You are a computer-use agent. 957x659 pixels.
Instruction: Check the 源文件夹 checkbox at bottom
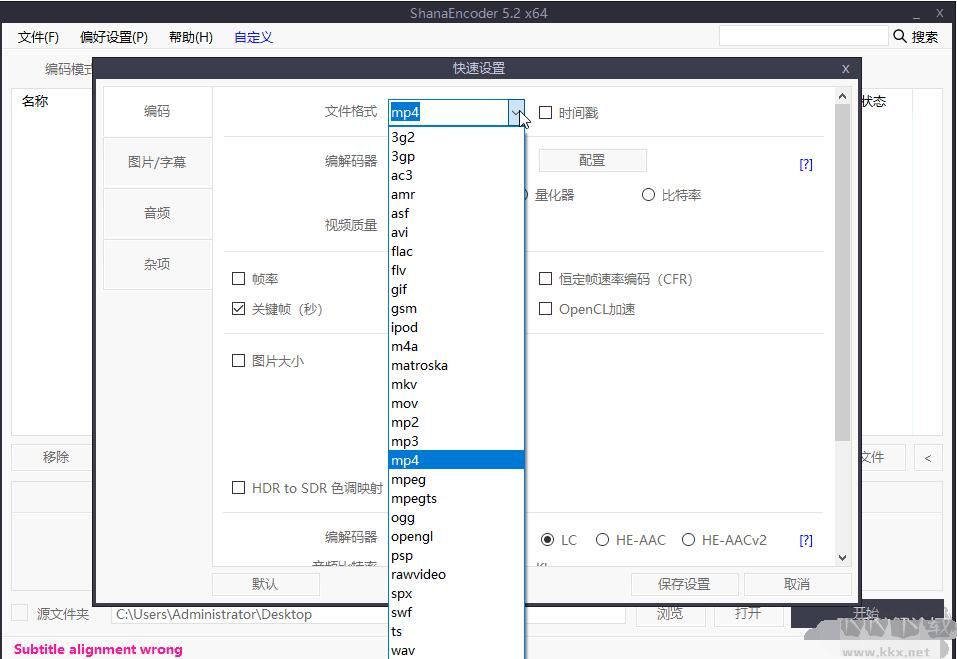click(18, 614)
